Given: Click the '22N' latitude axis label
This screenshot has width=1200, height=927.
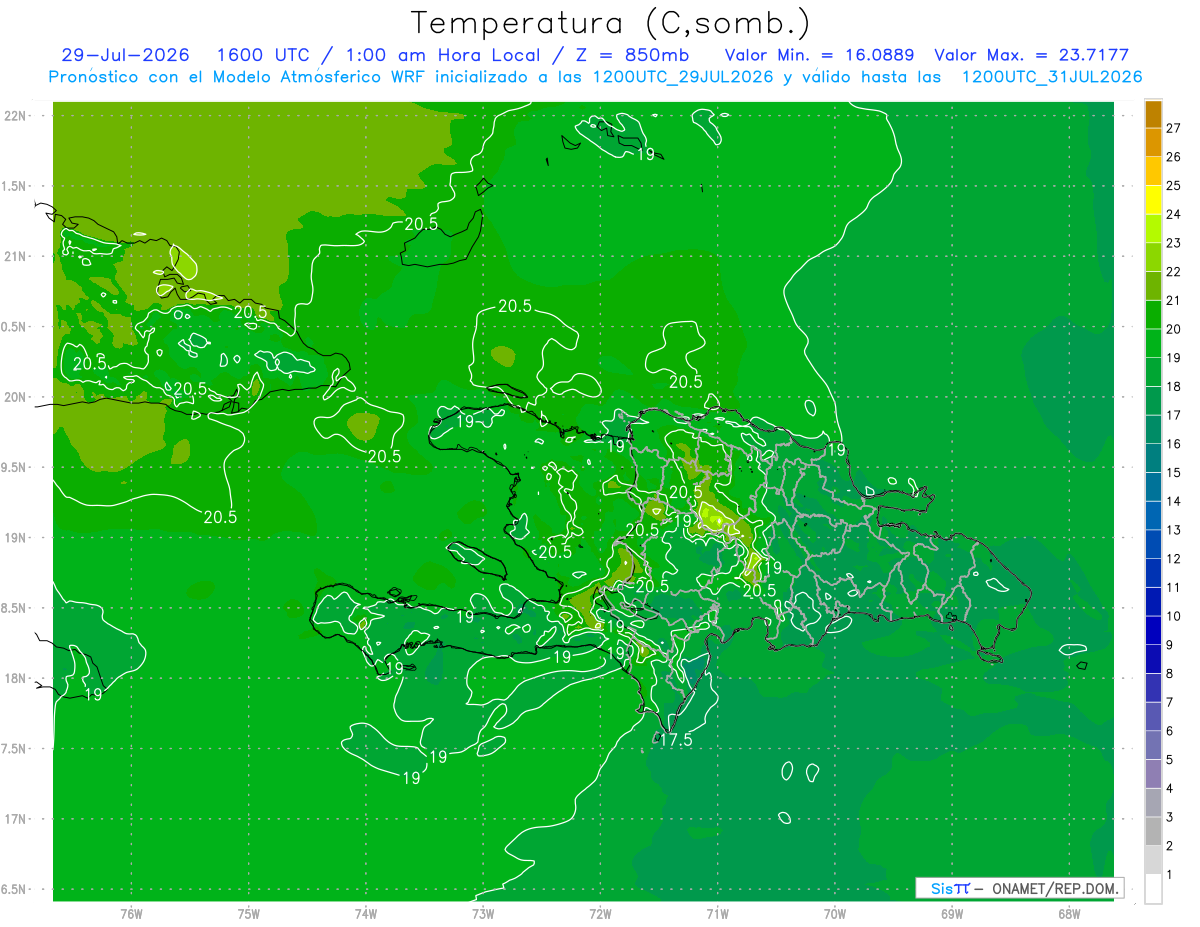Looking at the screenshot, I should (16, 116).
